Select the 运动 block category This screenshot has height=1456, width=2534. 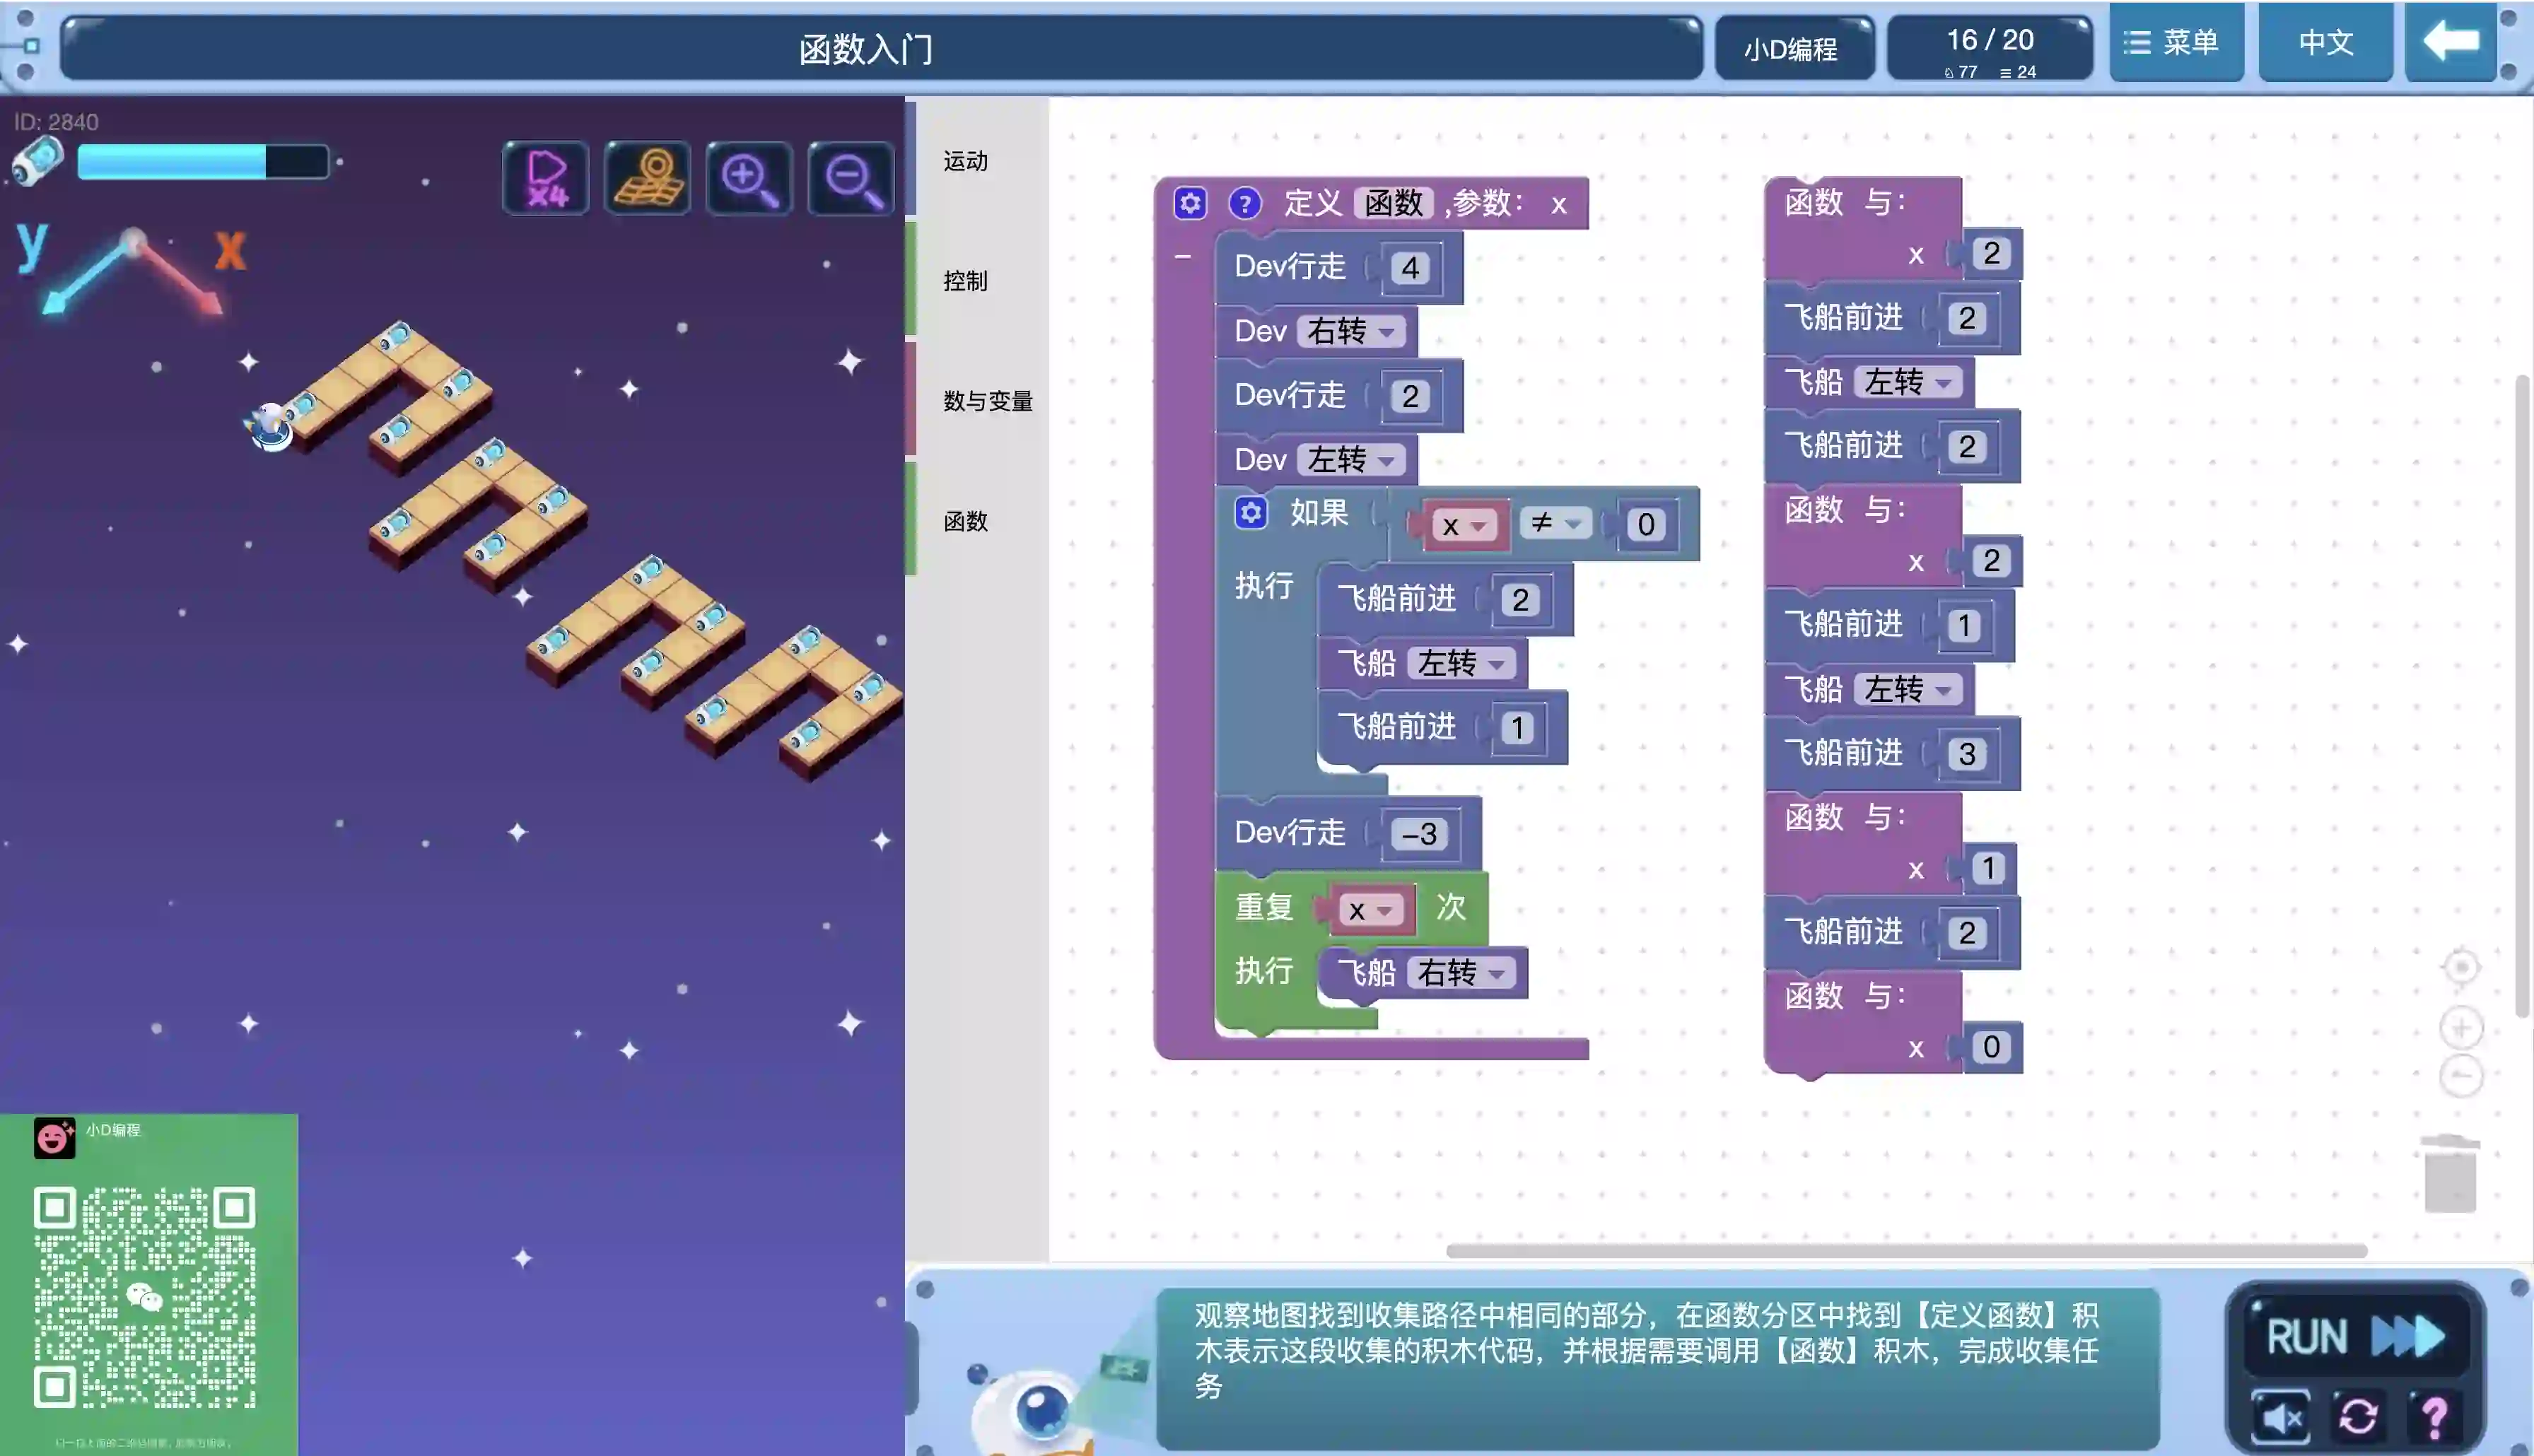pos(965,161)
